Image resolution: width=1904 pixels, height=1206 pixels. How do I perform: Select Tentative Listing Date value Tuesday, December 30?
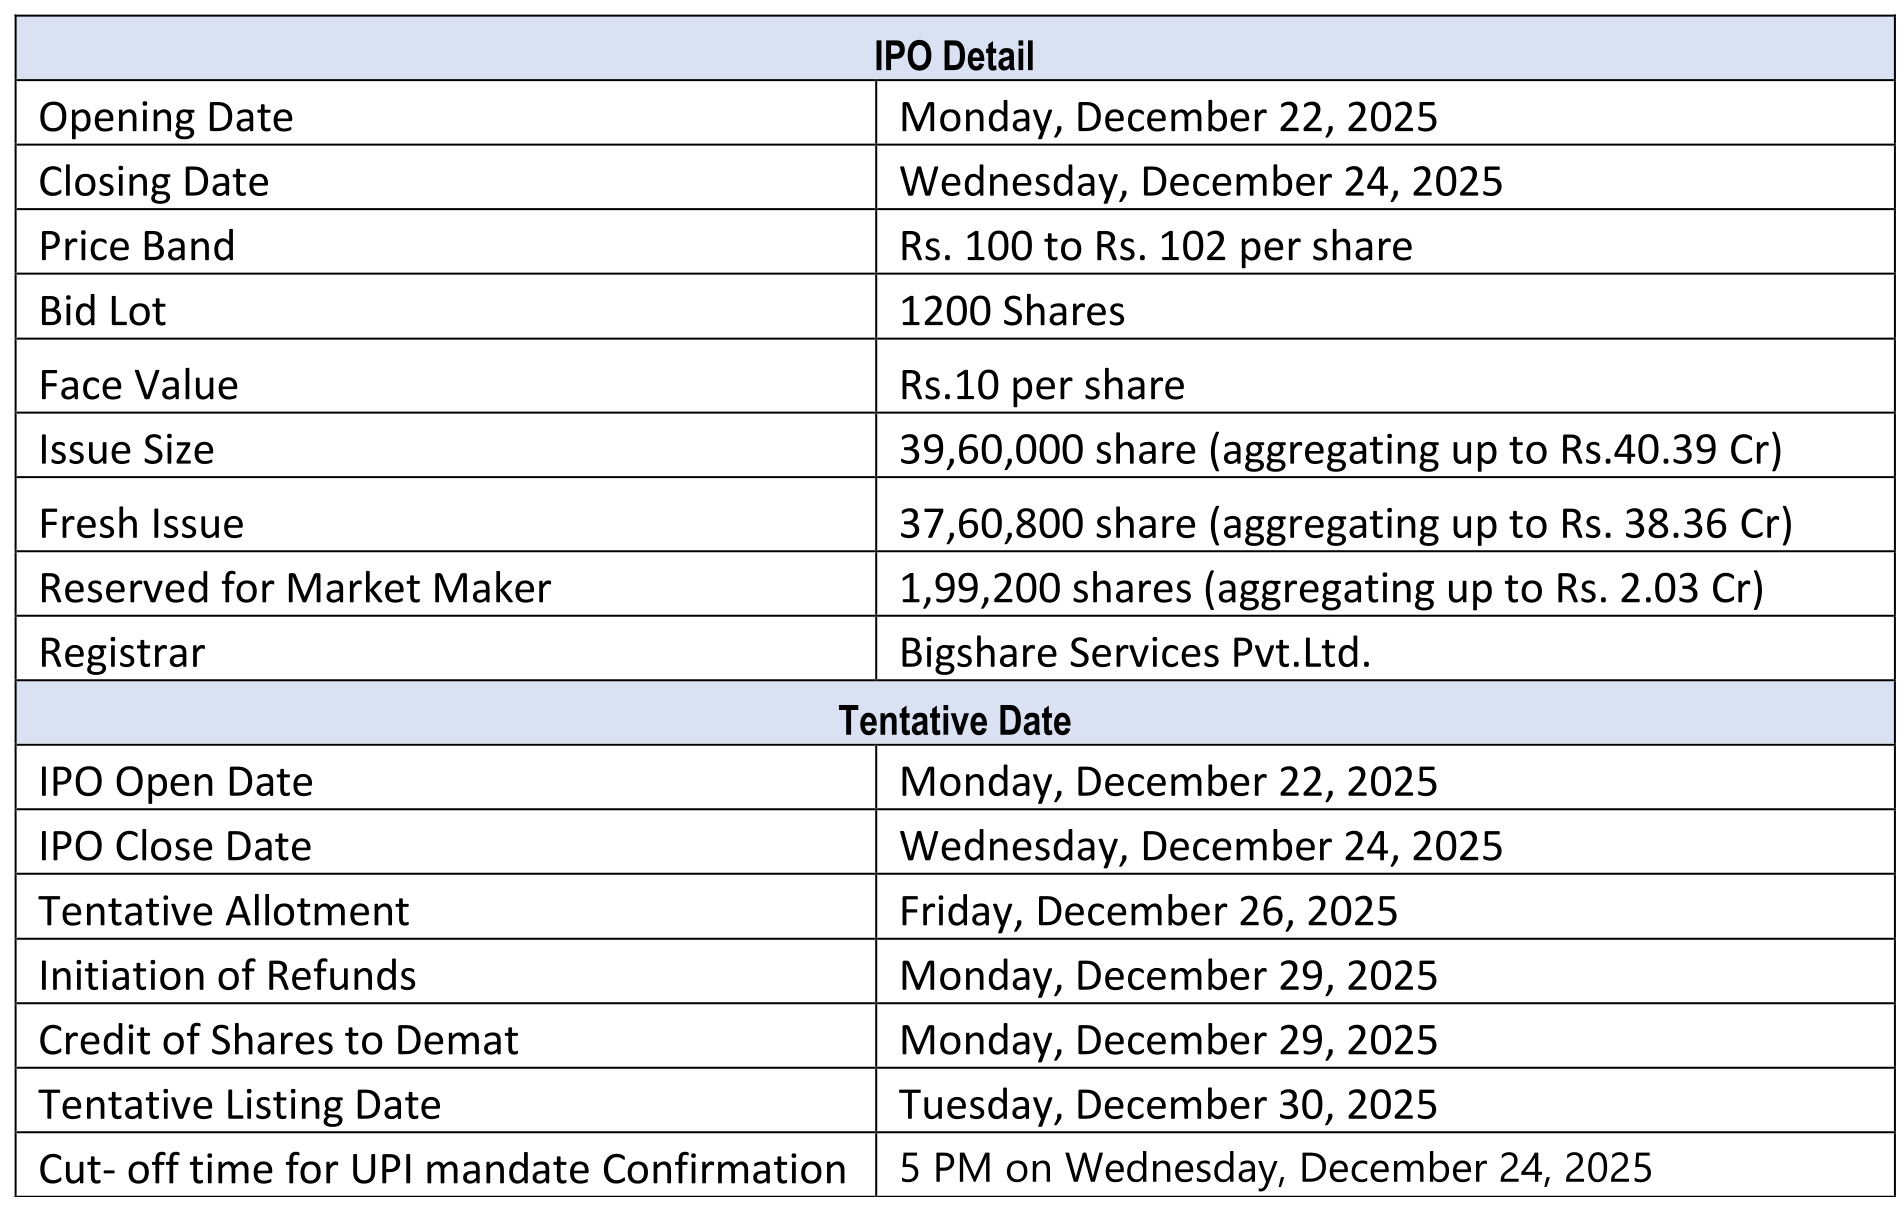pyautogui.click(x=1167, y=1105)
